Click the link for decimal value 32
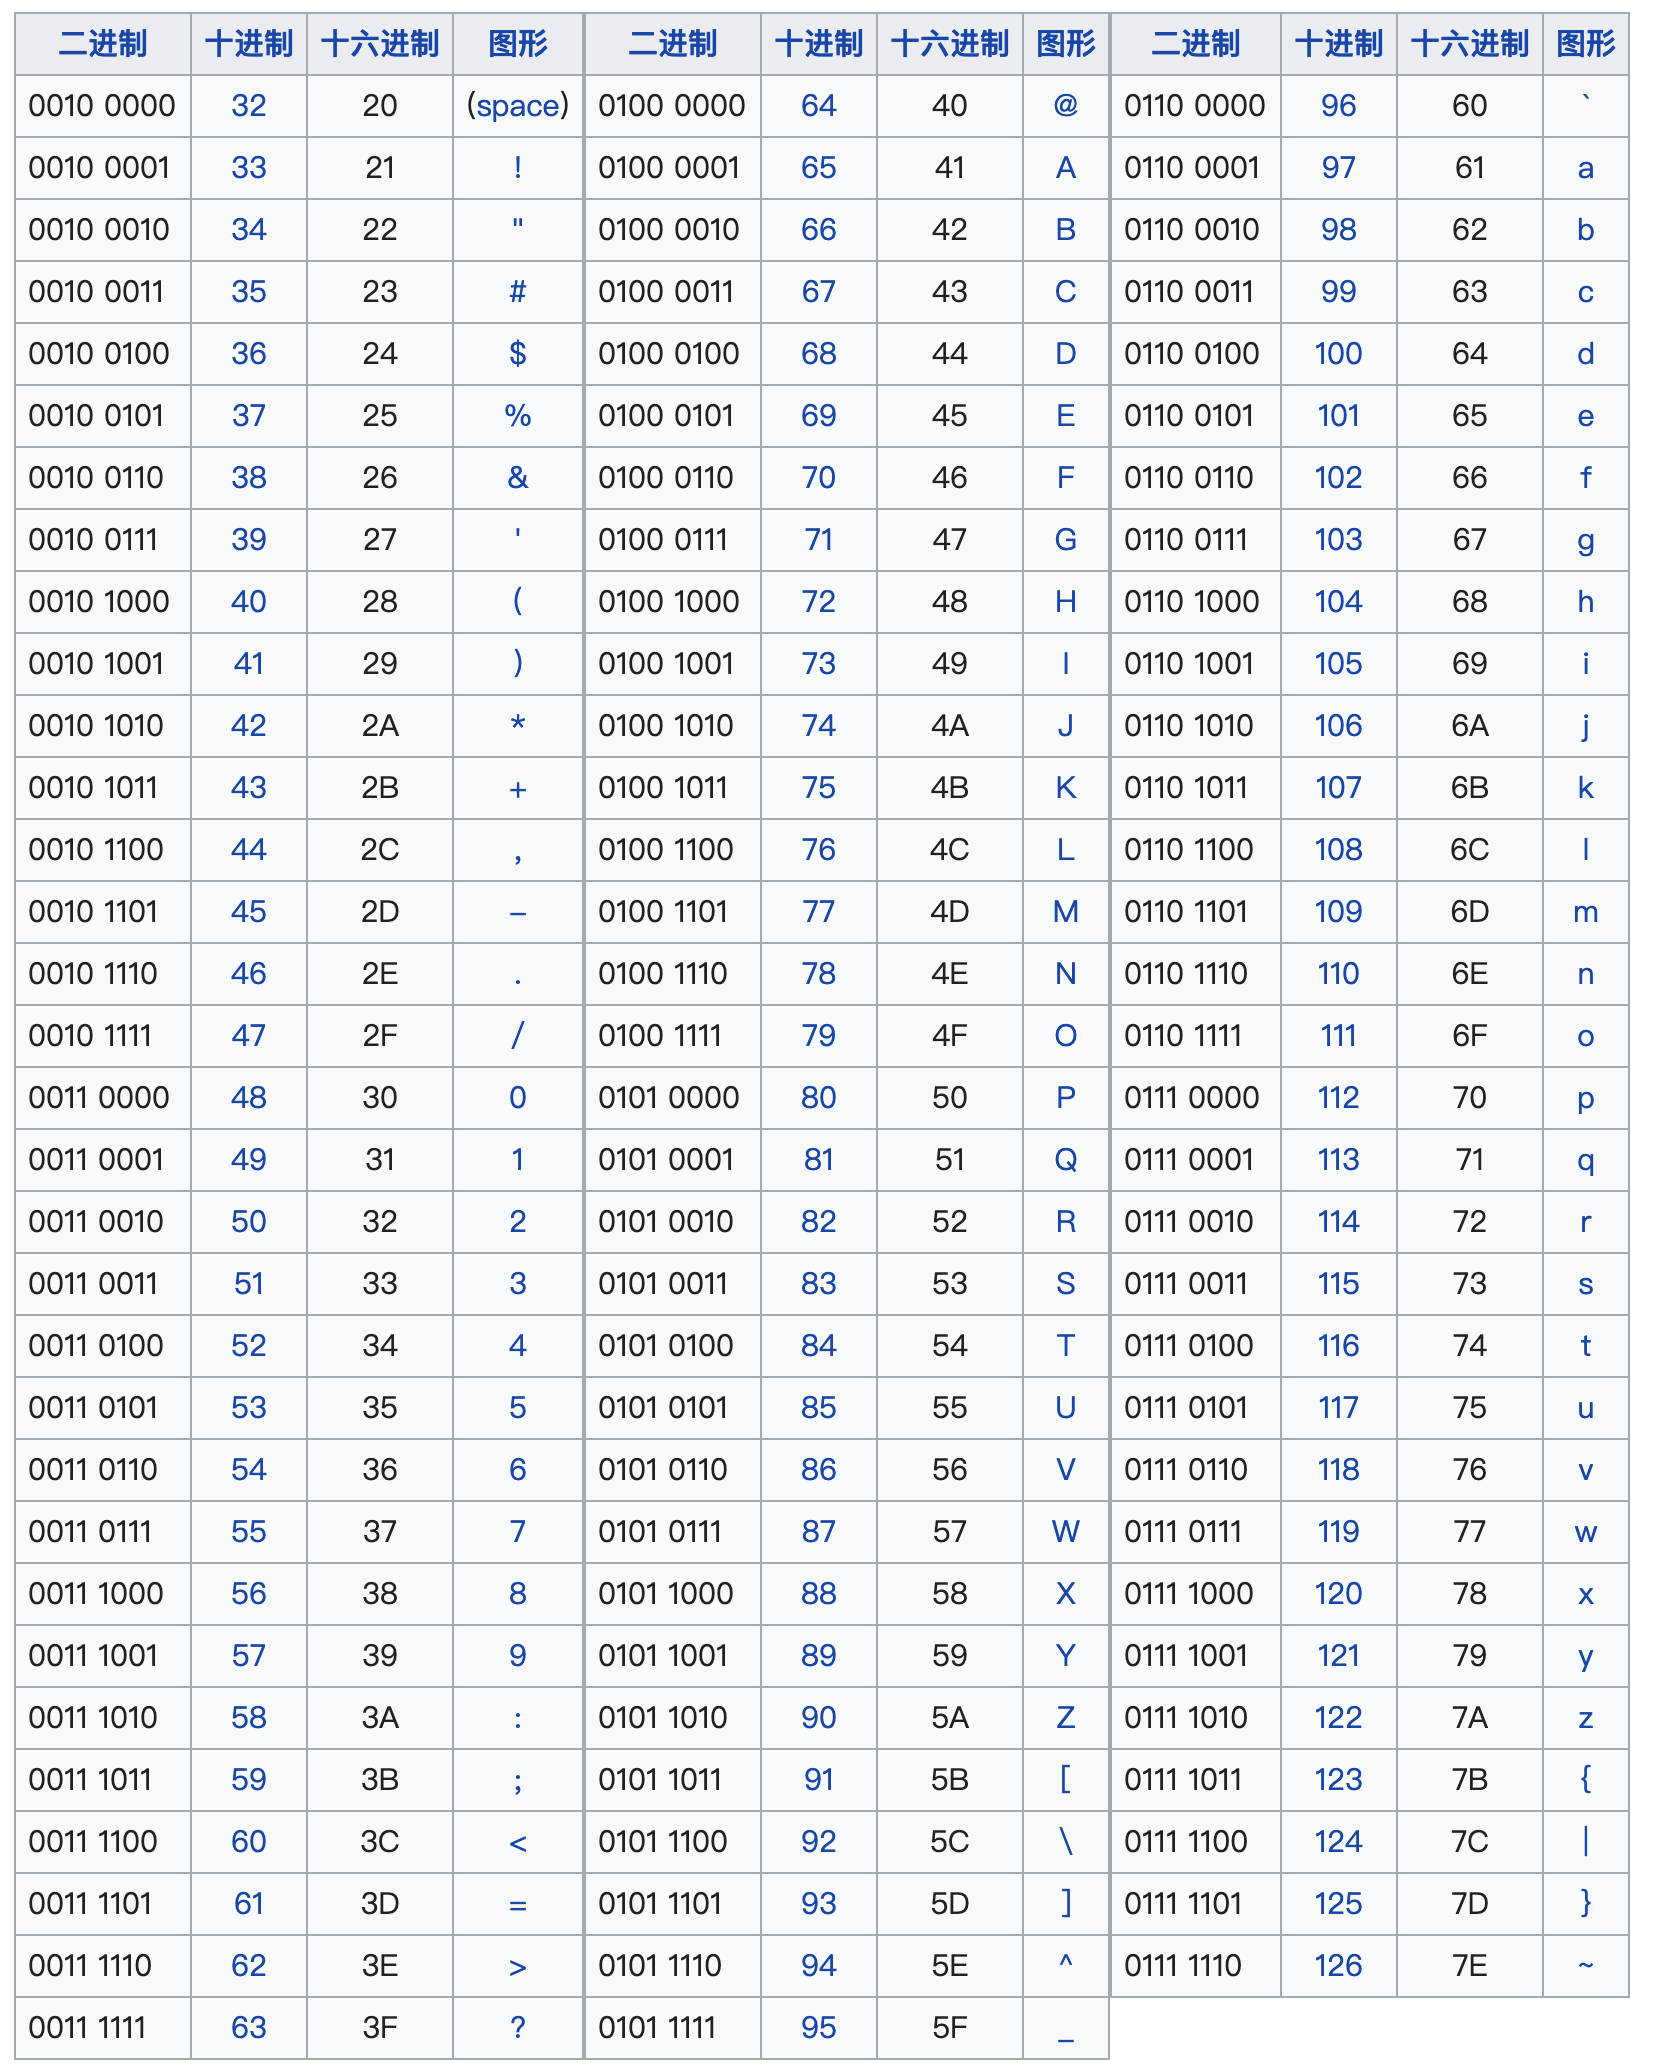Image resolution: width=1658 pixels, height=2072 pixels. click(248, 104)
